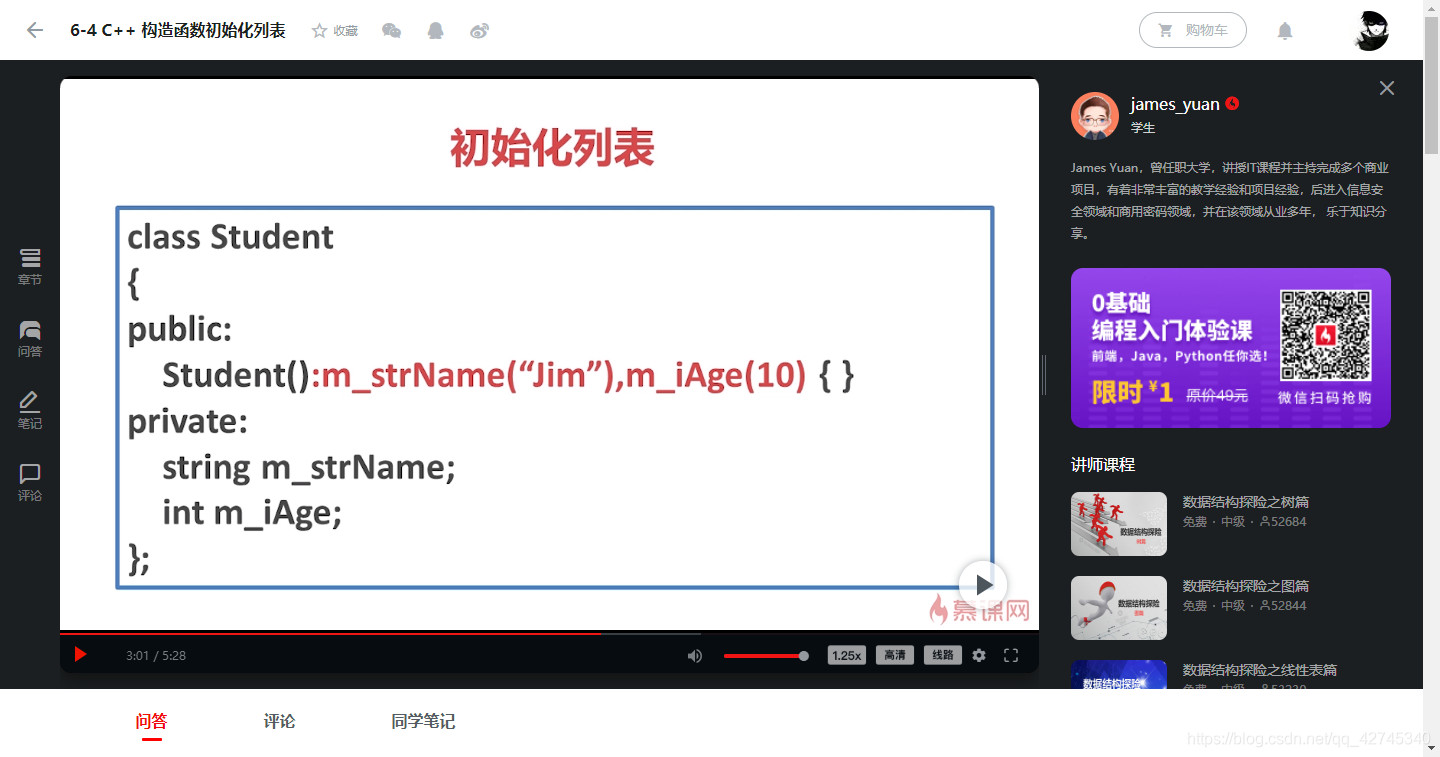1440x757 pixels.
Task: Open the 数据结构探险之线性表篇 thumbnail
Action: 1119,675
